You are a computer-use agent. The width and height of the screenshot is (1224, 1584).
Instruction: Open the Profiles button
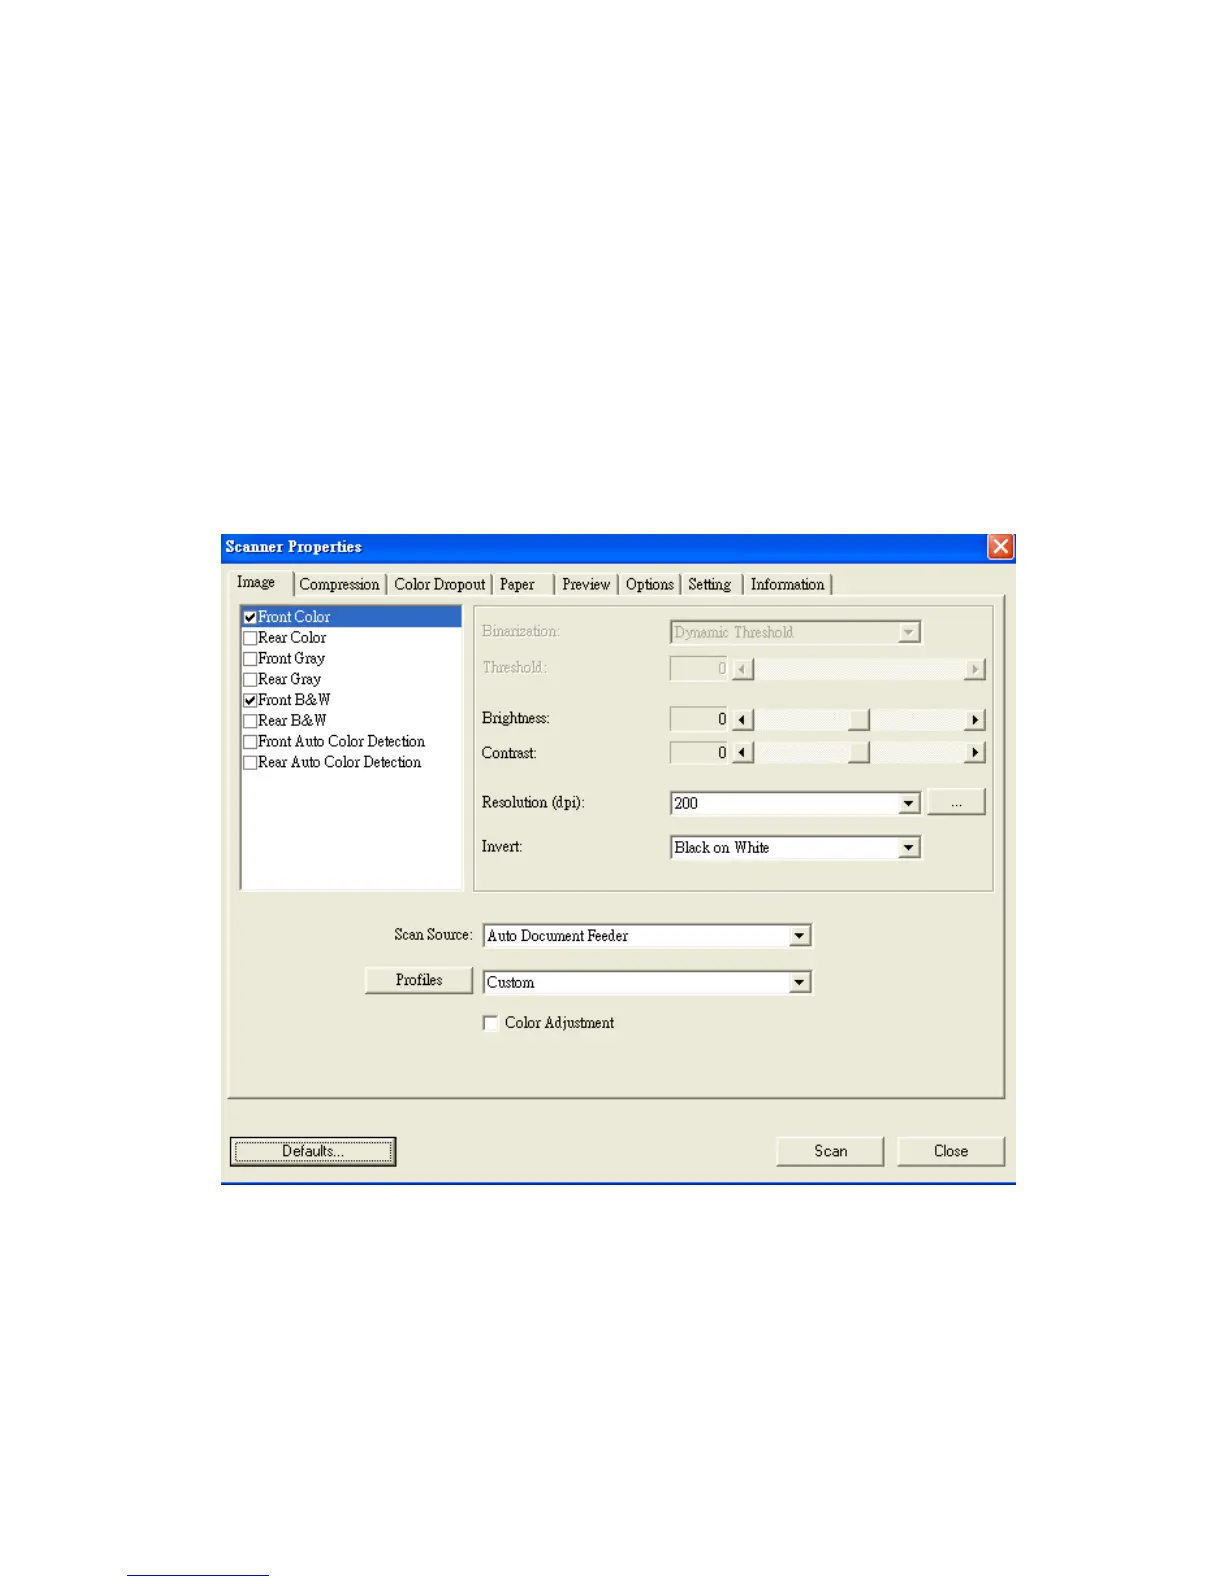[x=419, y=980]
